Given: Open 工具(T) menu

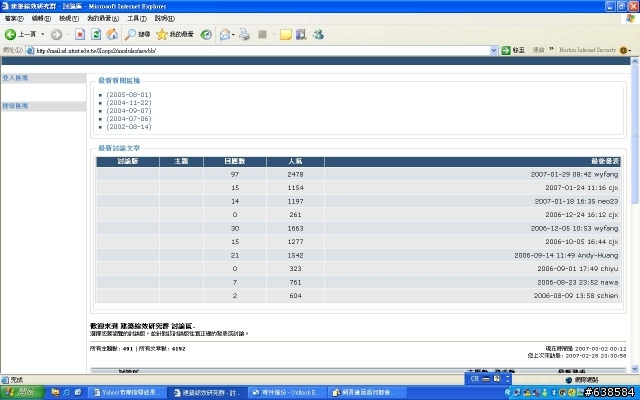Looking at the screenshot, I should (x=137, y=18).
